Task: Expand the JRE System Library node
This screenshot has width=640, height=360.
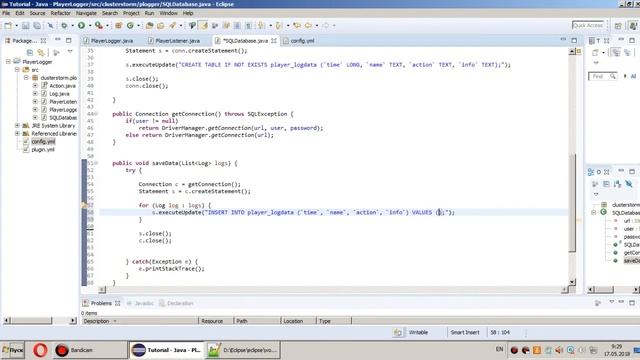Action: [x=17, y=126]
